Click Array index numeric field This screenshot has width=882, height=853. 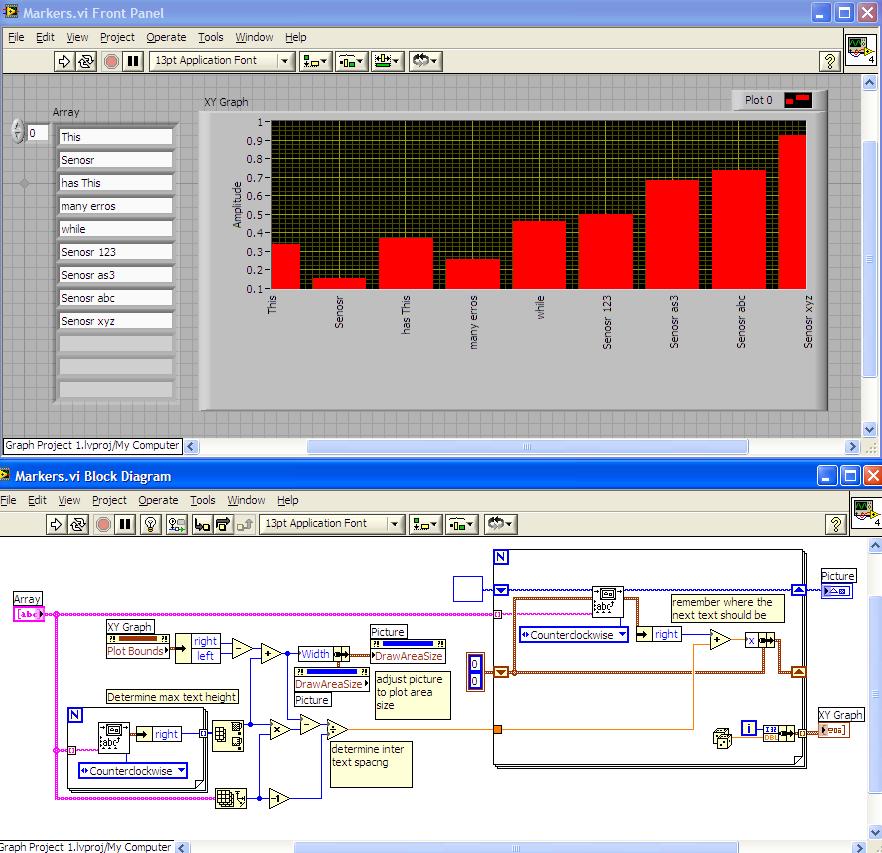tap(38, 133)
